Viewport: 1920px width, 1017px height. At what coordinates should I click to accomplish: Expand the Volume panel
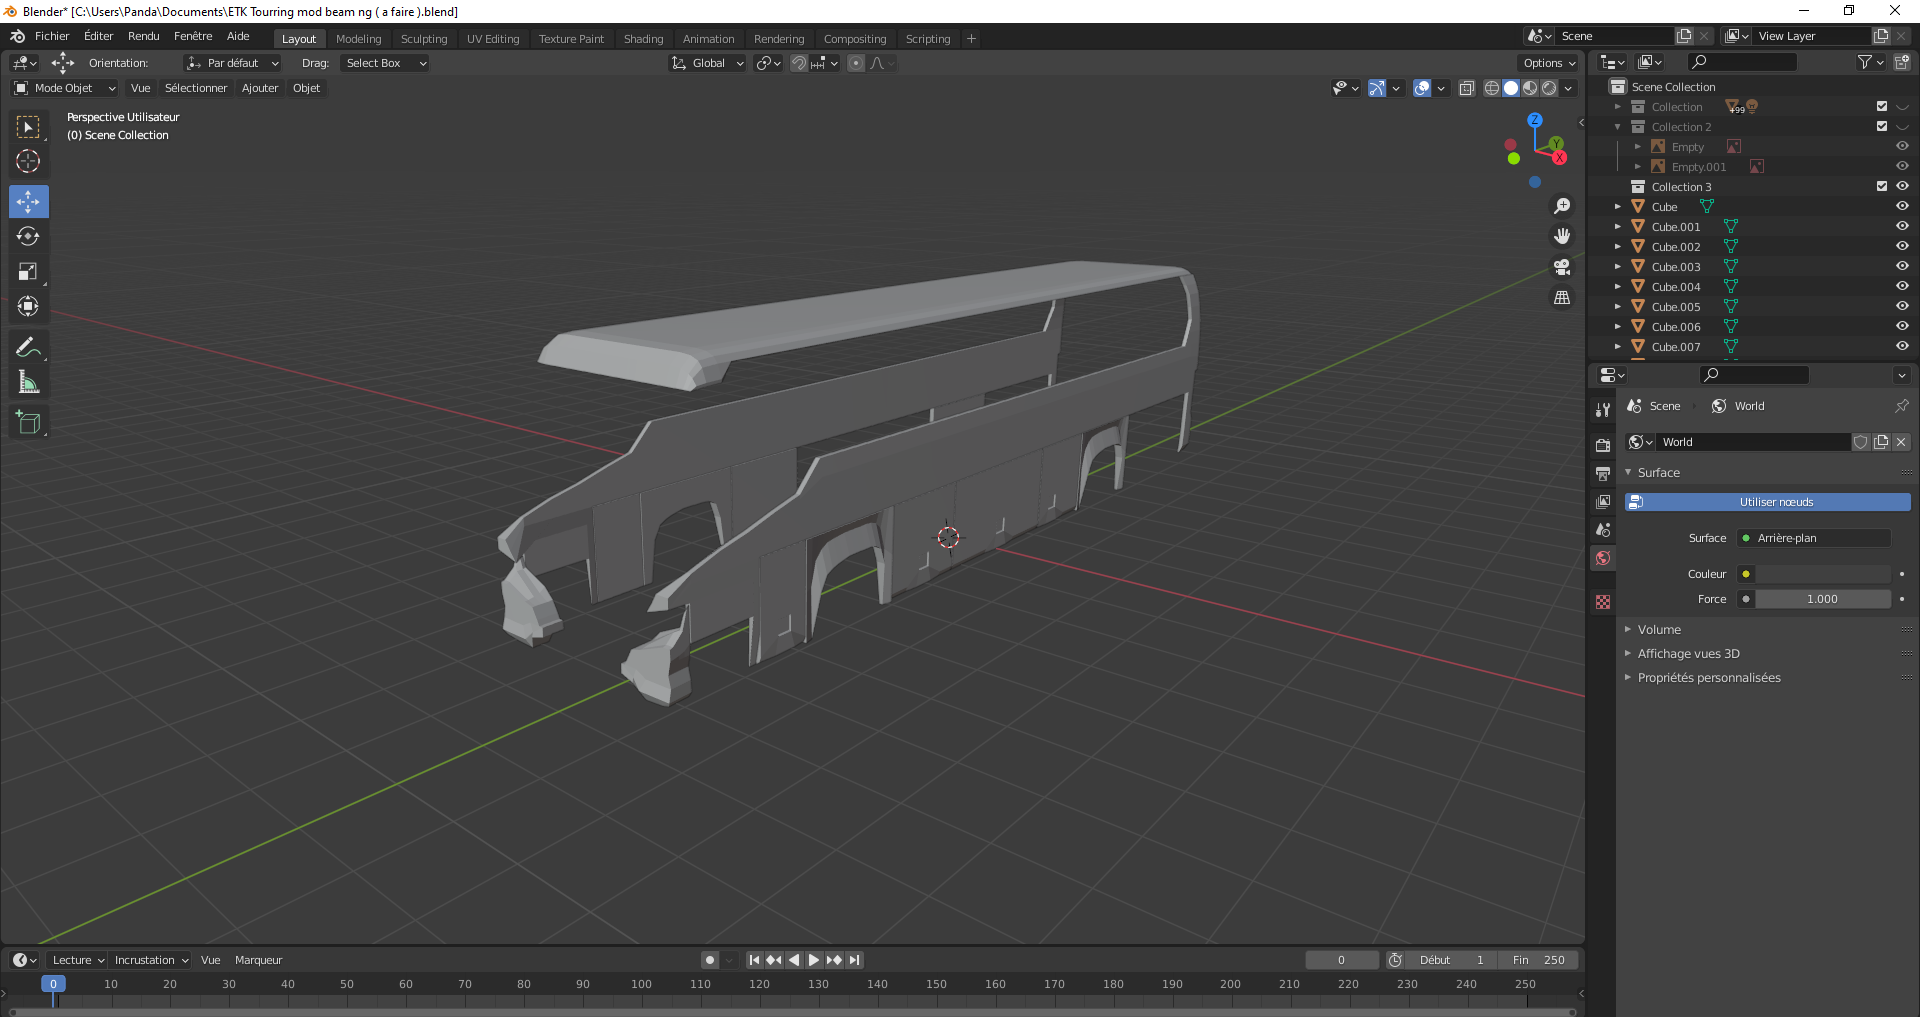[x=1659, y=630]
